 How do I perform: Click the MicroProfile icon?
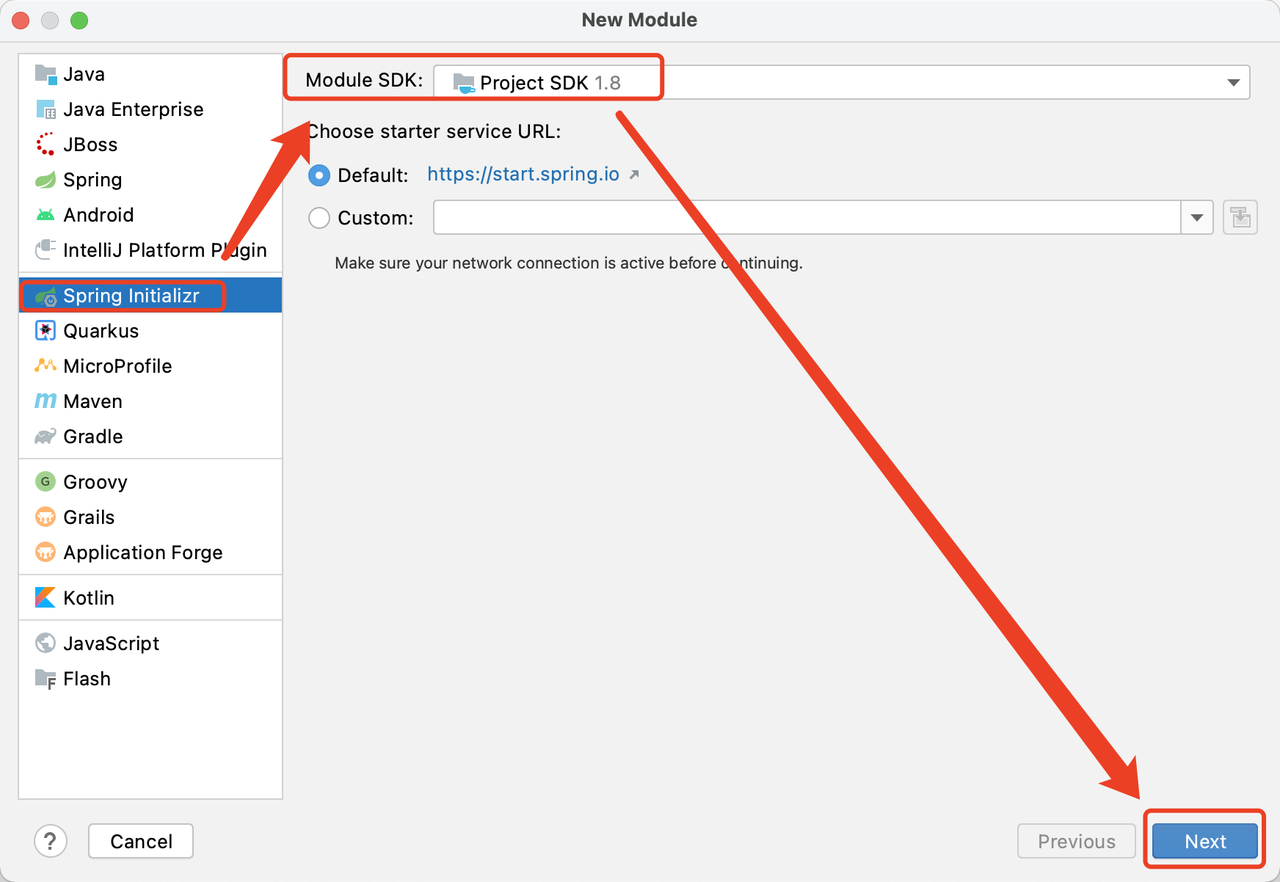tap(46, 366)
